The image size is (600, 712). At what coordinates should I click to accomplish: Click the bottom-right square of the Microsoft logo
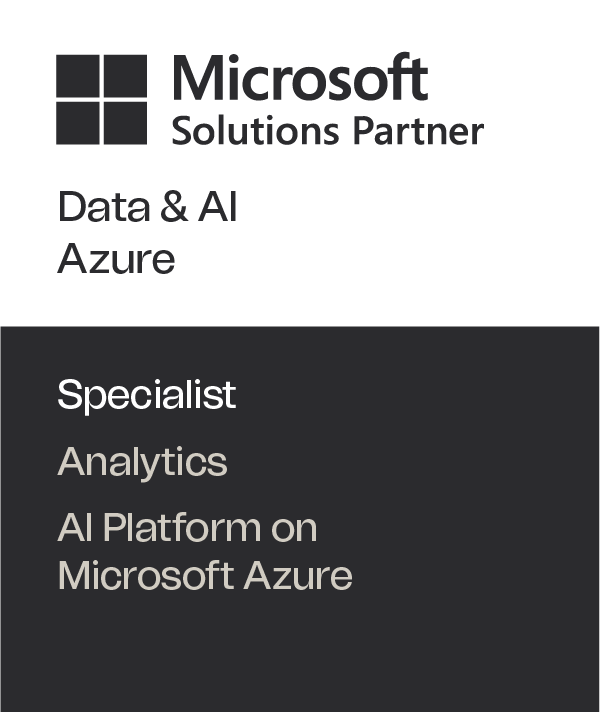(124, 122)
